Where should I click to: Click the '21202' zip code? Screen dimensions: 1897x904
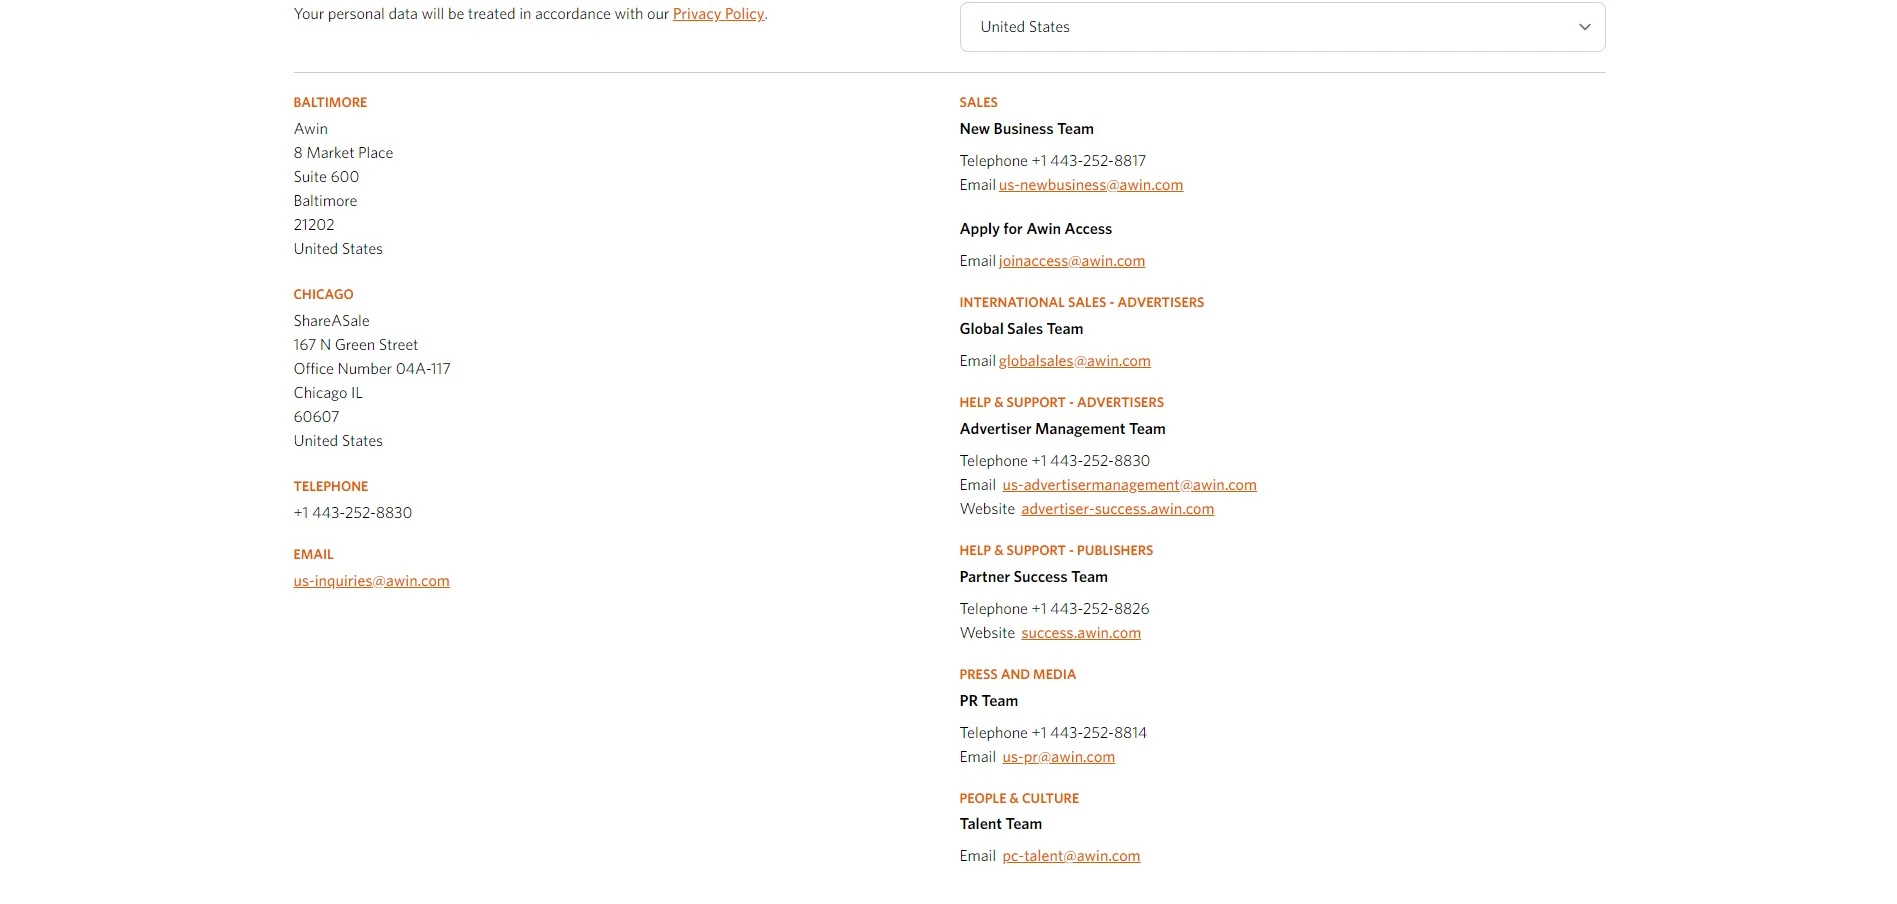coord(314,225)
